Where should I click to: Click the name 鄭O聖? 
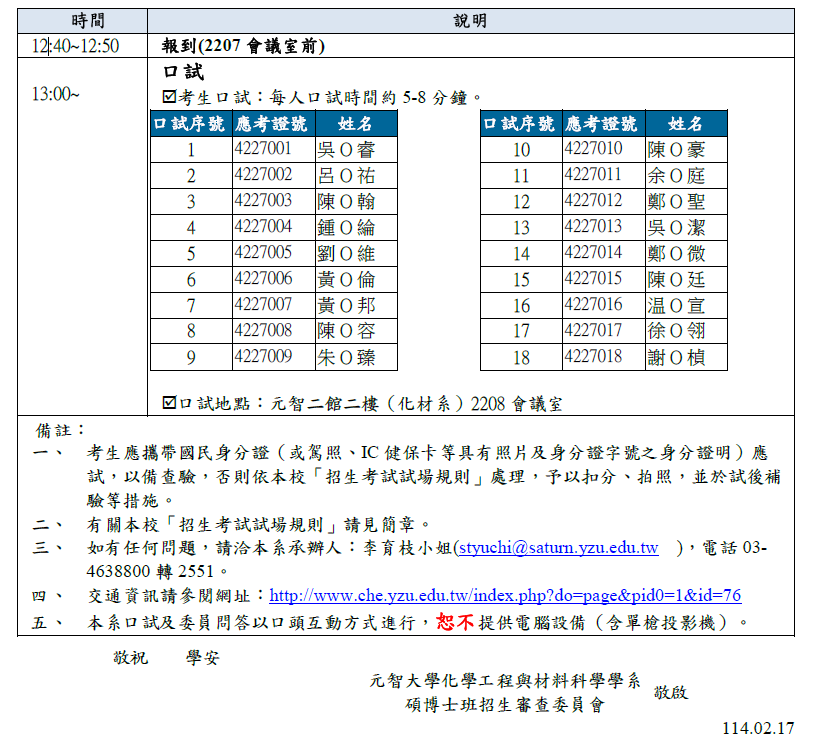(x=676, y=202)
